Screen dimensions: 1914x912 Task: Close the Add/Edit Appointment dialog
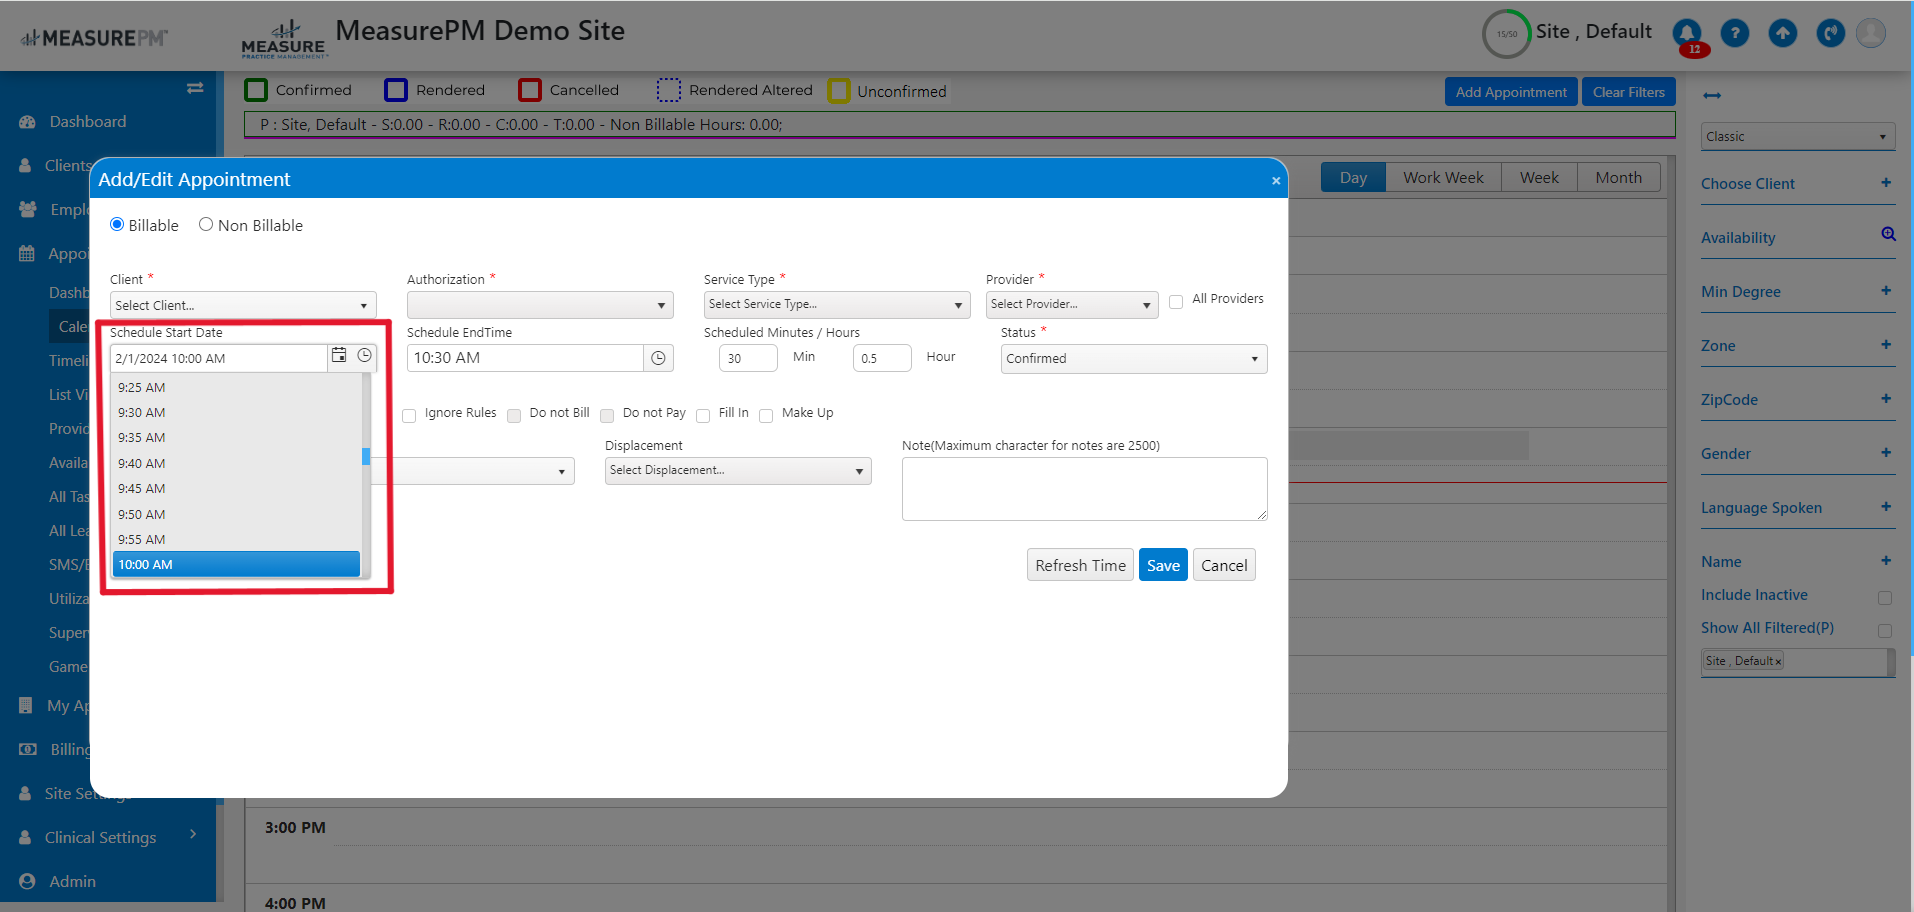tap(1276, 181)
